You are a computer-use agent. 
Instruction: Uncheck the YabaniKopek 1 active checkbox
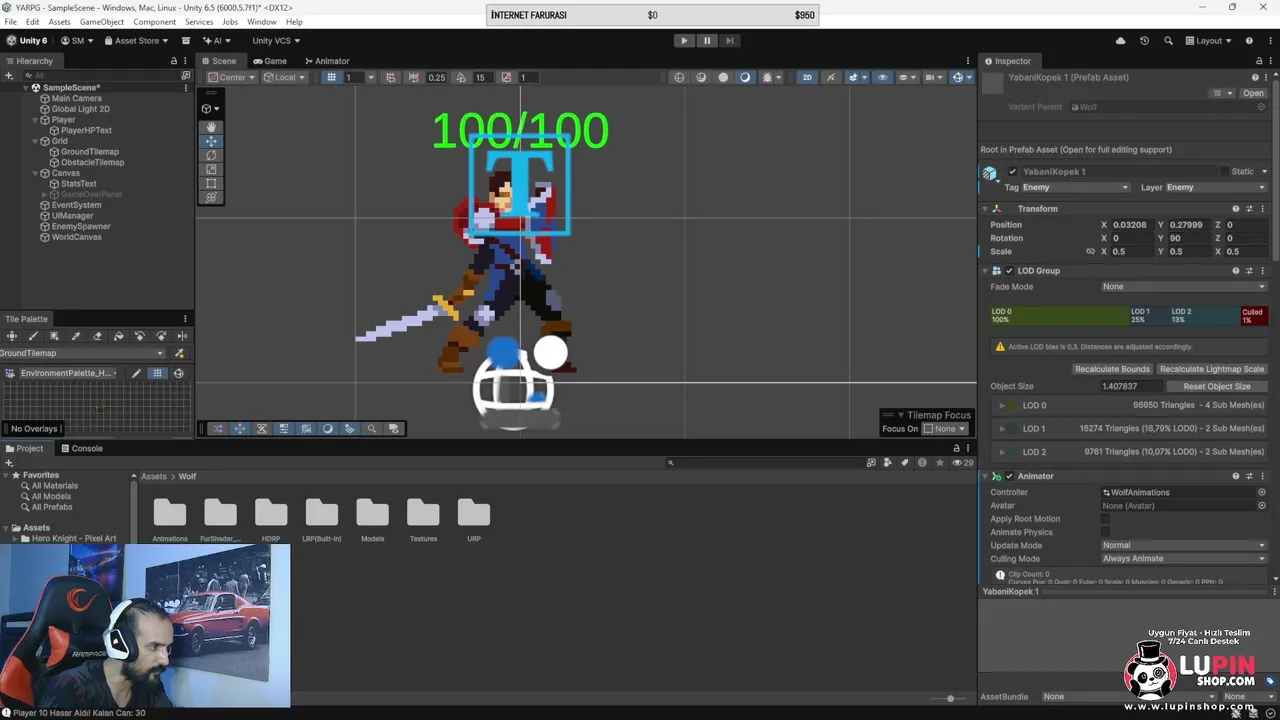coord(1012,172)
